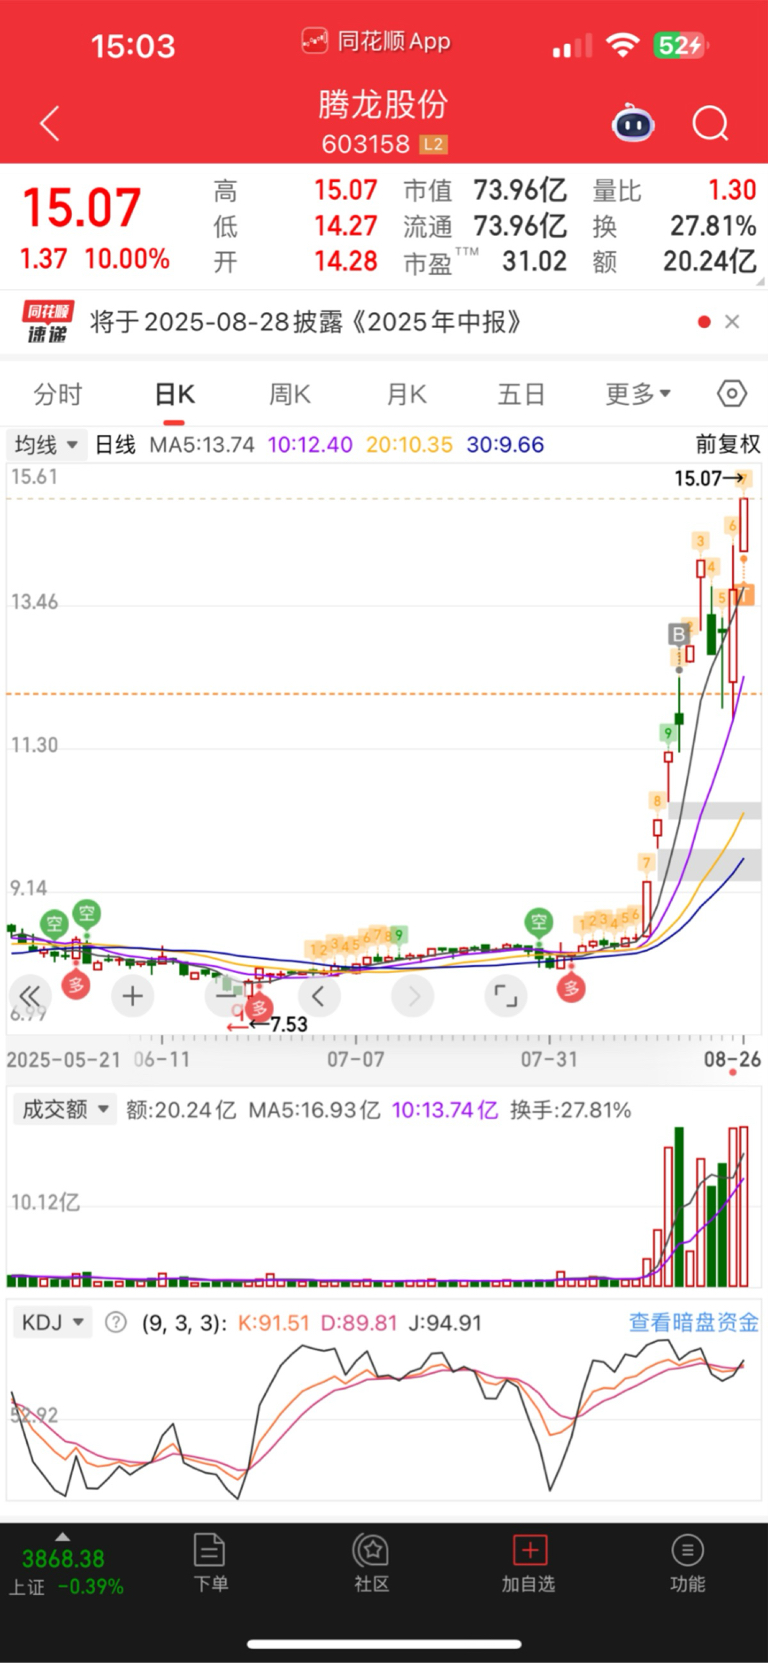Tap 加自选 add to watchlist

[529, 1563]
